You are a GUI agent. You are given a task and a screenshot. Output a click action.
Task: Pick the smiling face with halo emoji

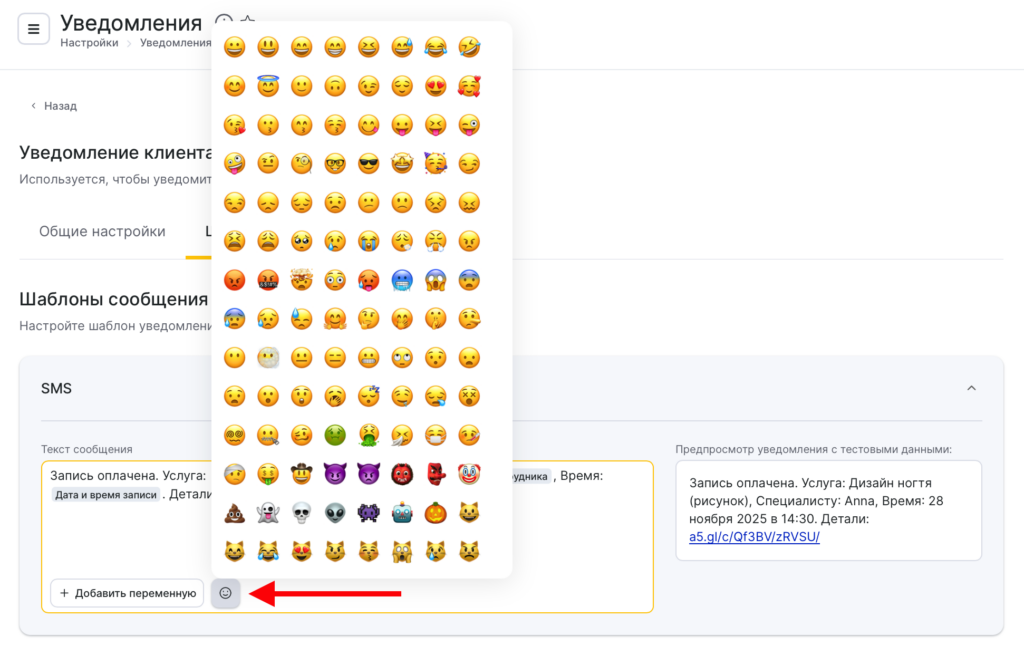pos(268,86)
